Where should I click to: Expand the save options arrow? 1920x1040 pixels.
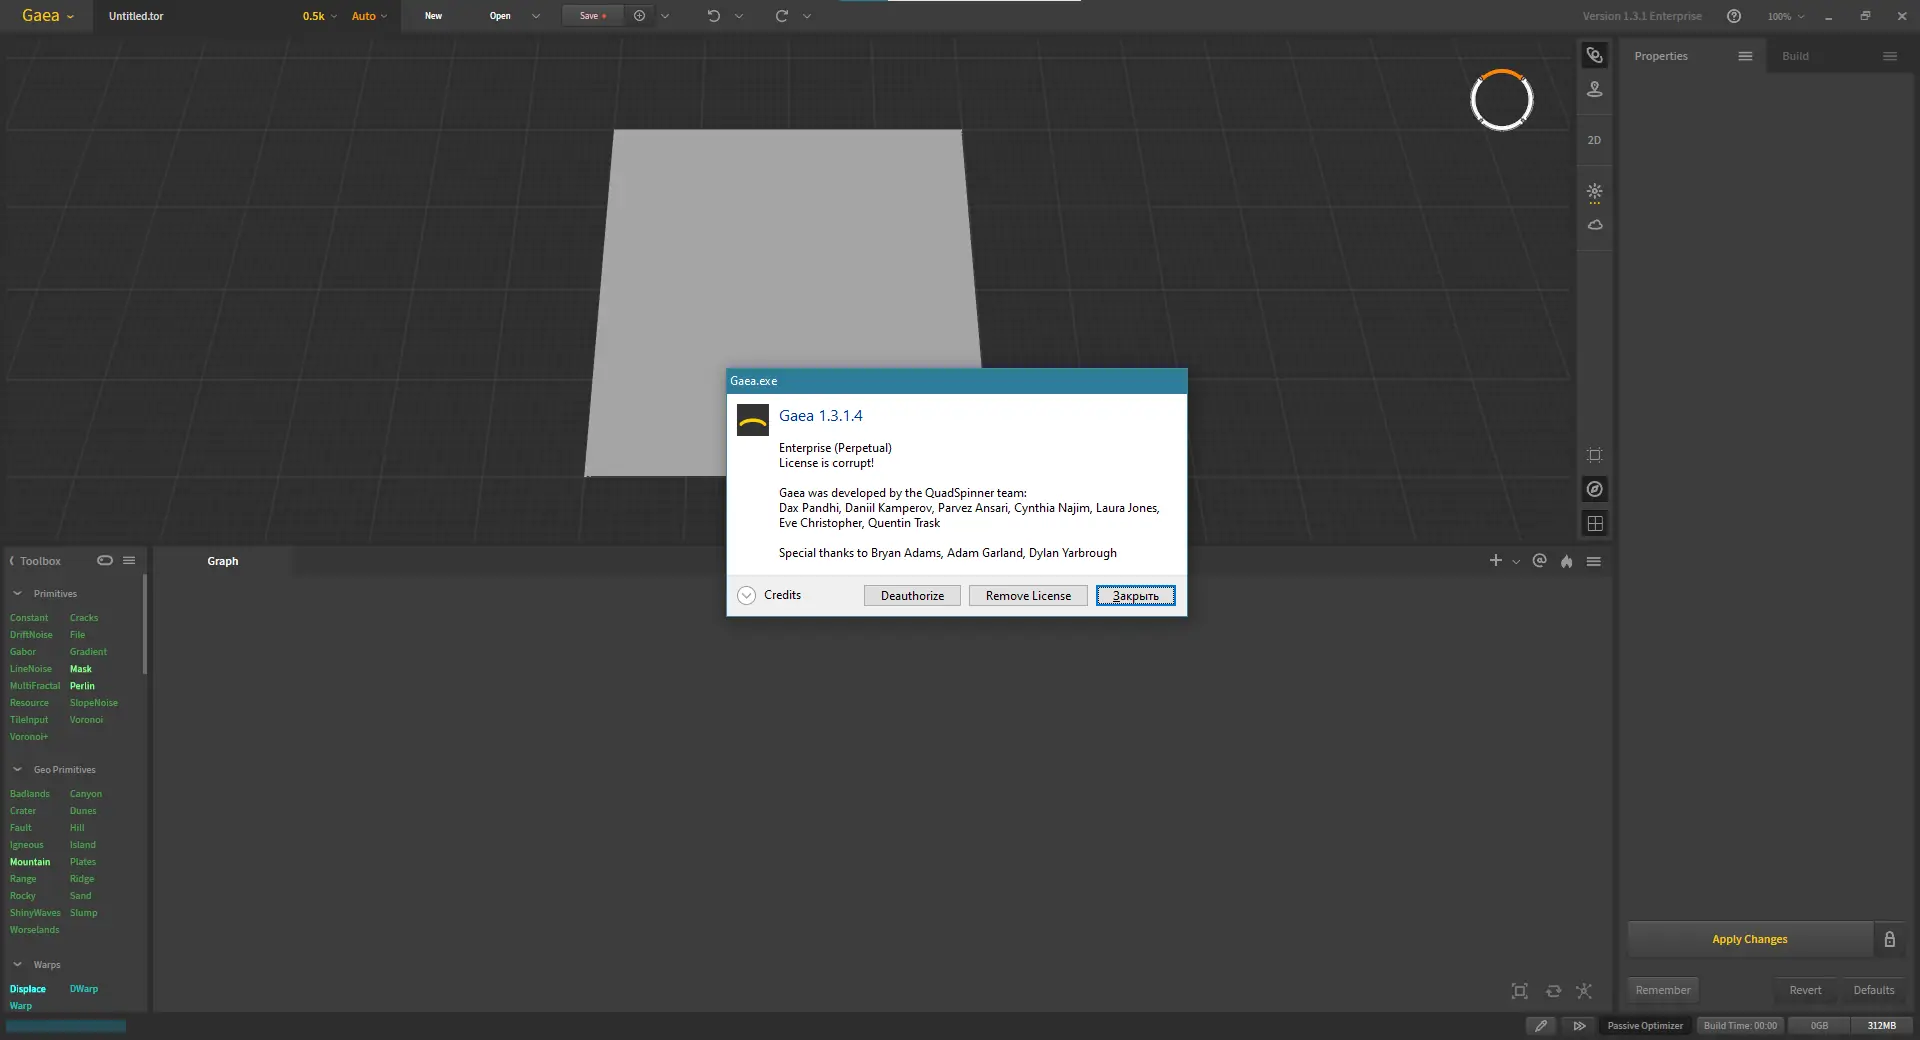(x=665, y=16)
